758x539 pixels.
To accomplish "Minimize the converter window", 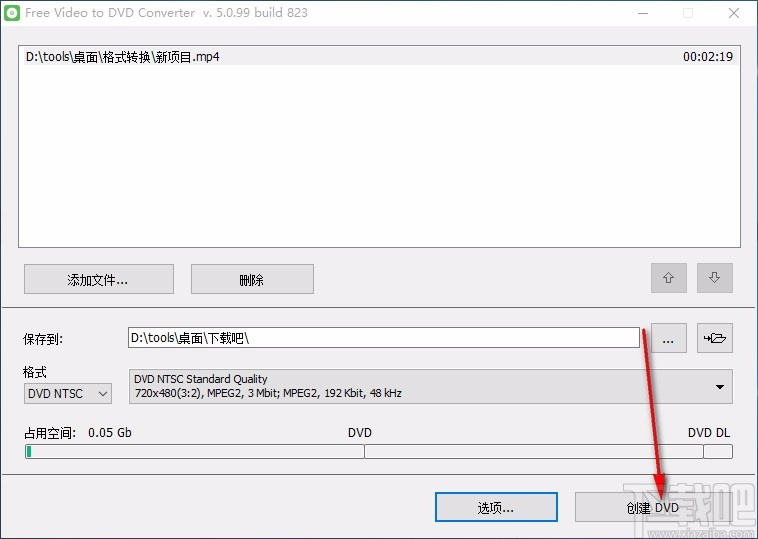I will (643, 13).
